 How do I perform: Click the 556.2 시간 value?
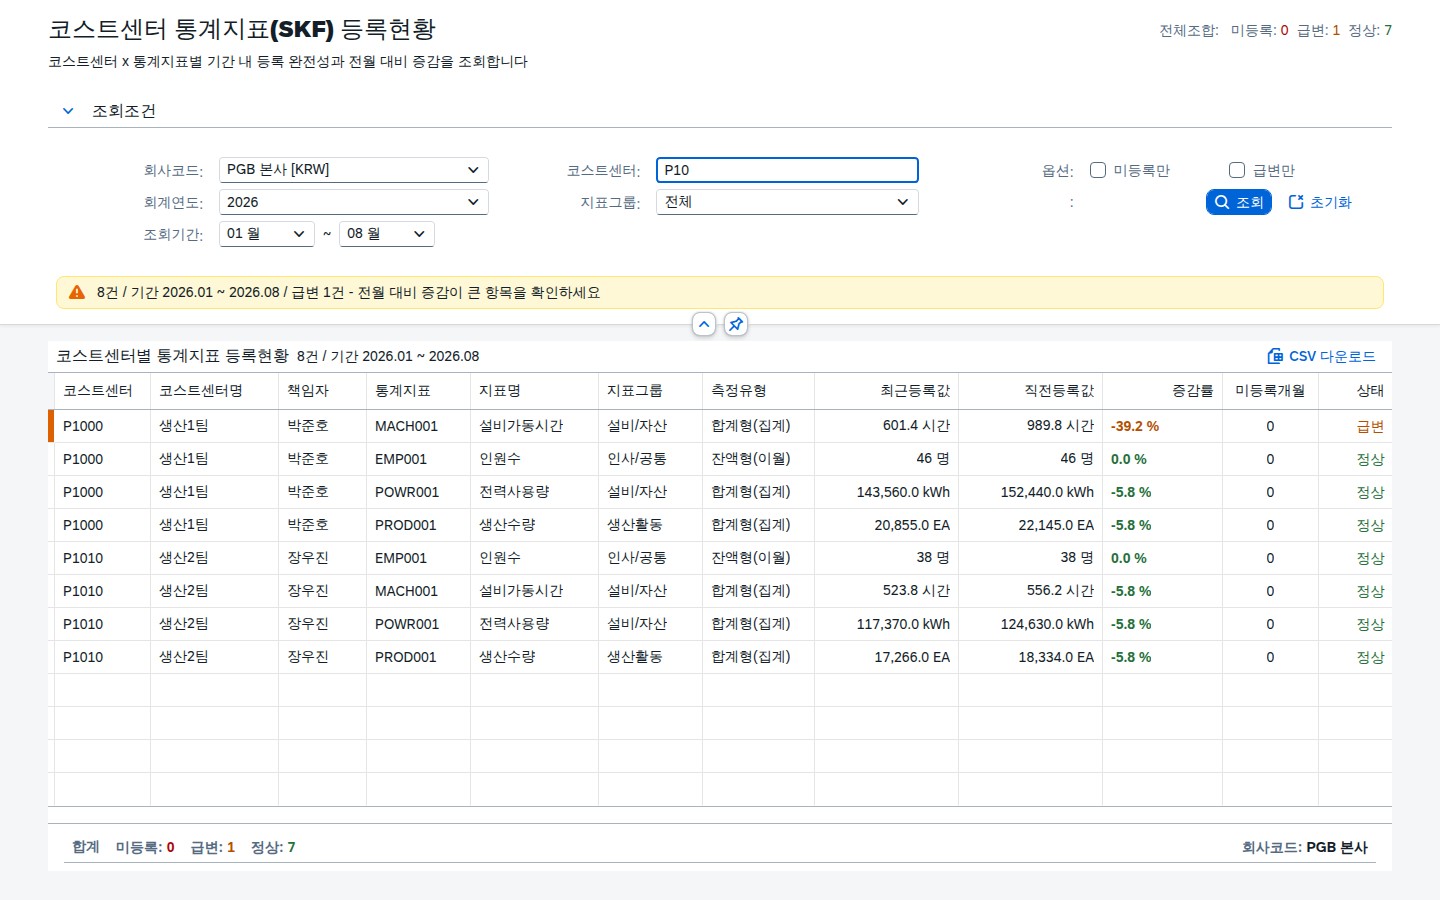(x=1060, y=591)
